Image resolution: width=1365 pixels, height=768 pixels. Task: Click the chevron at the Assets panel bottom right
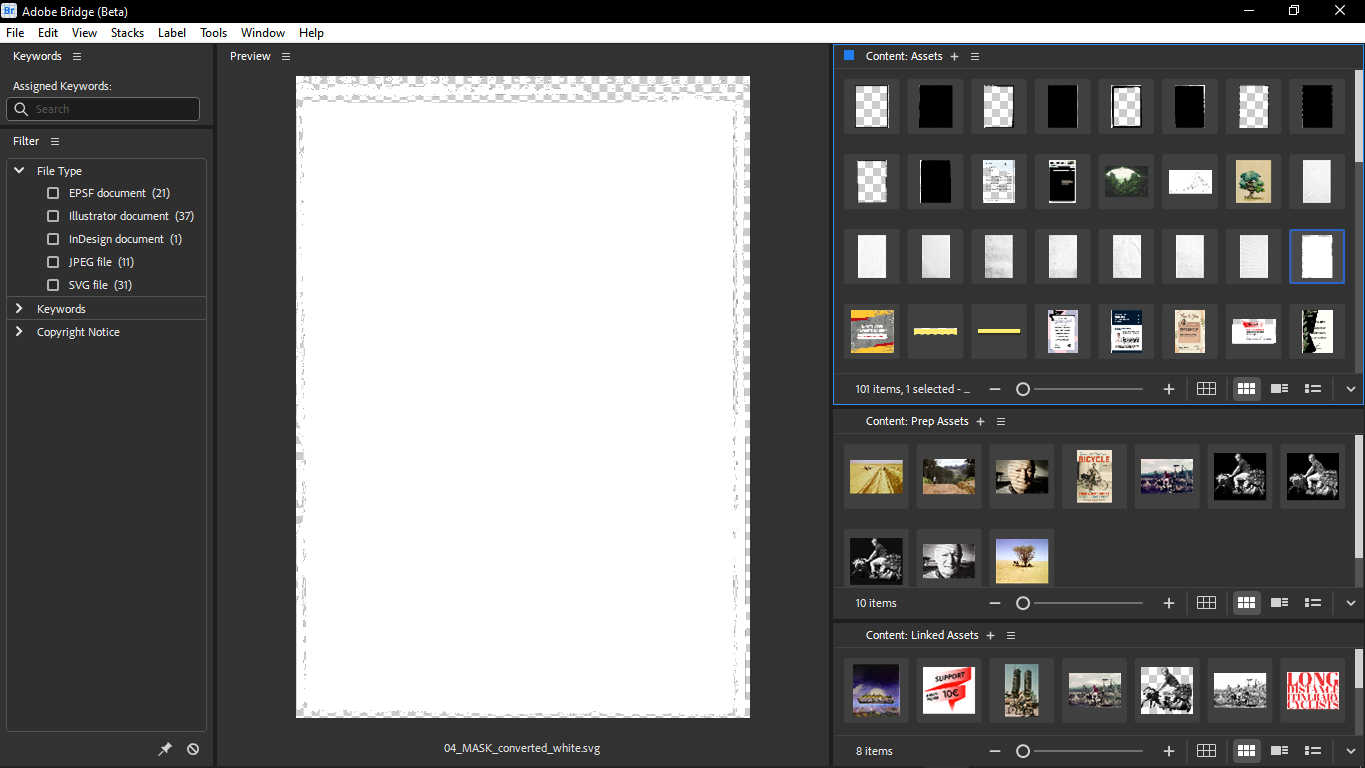tap(1350, 388)
